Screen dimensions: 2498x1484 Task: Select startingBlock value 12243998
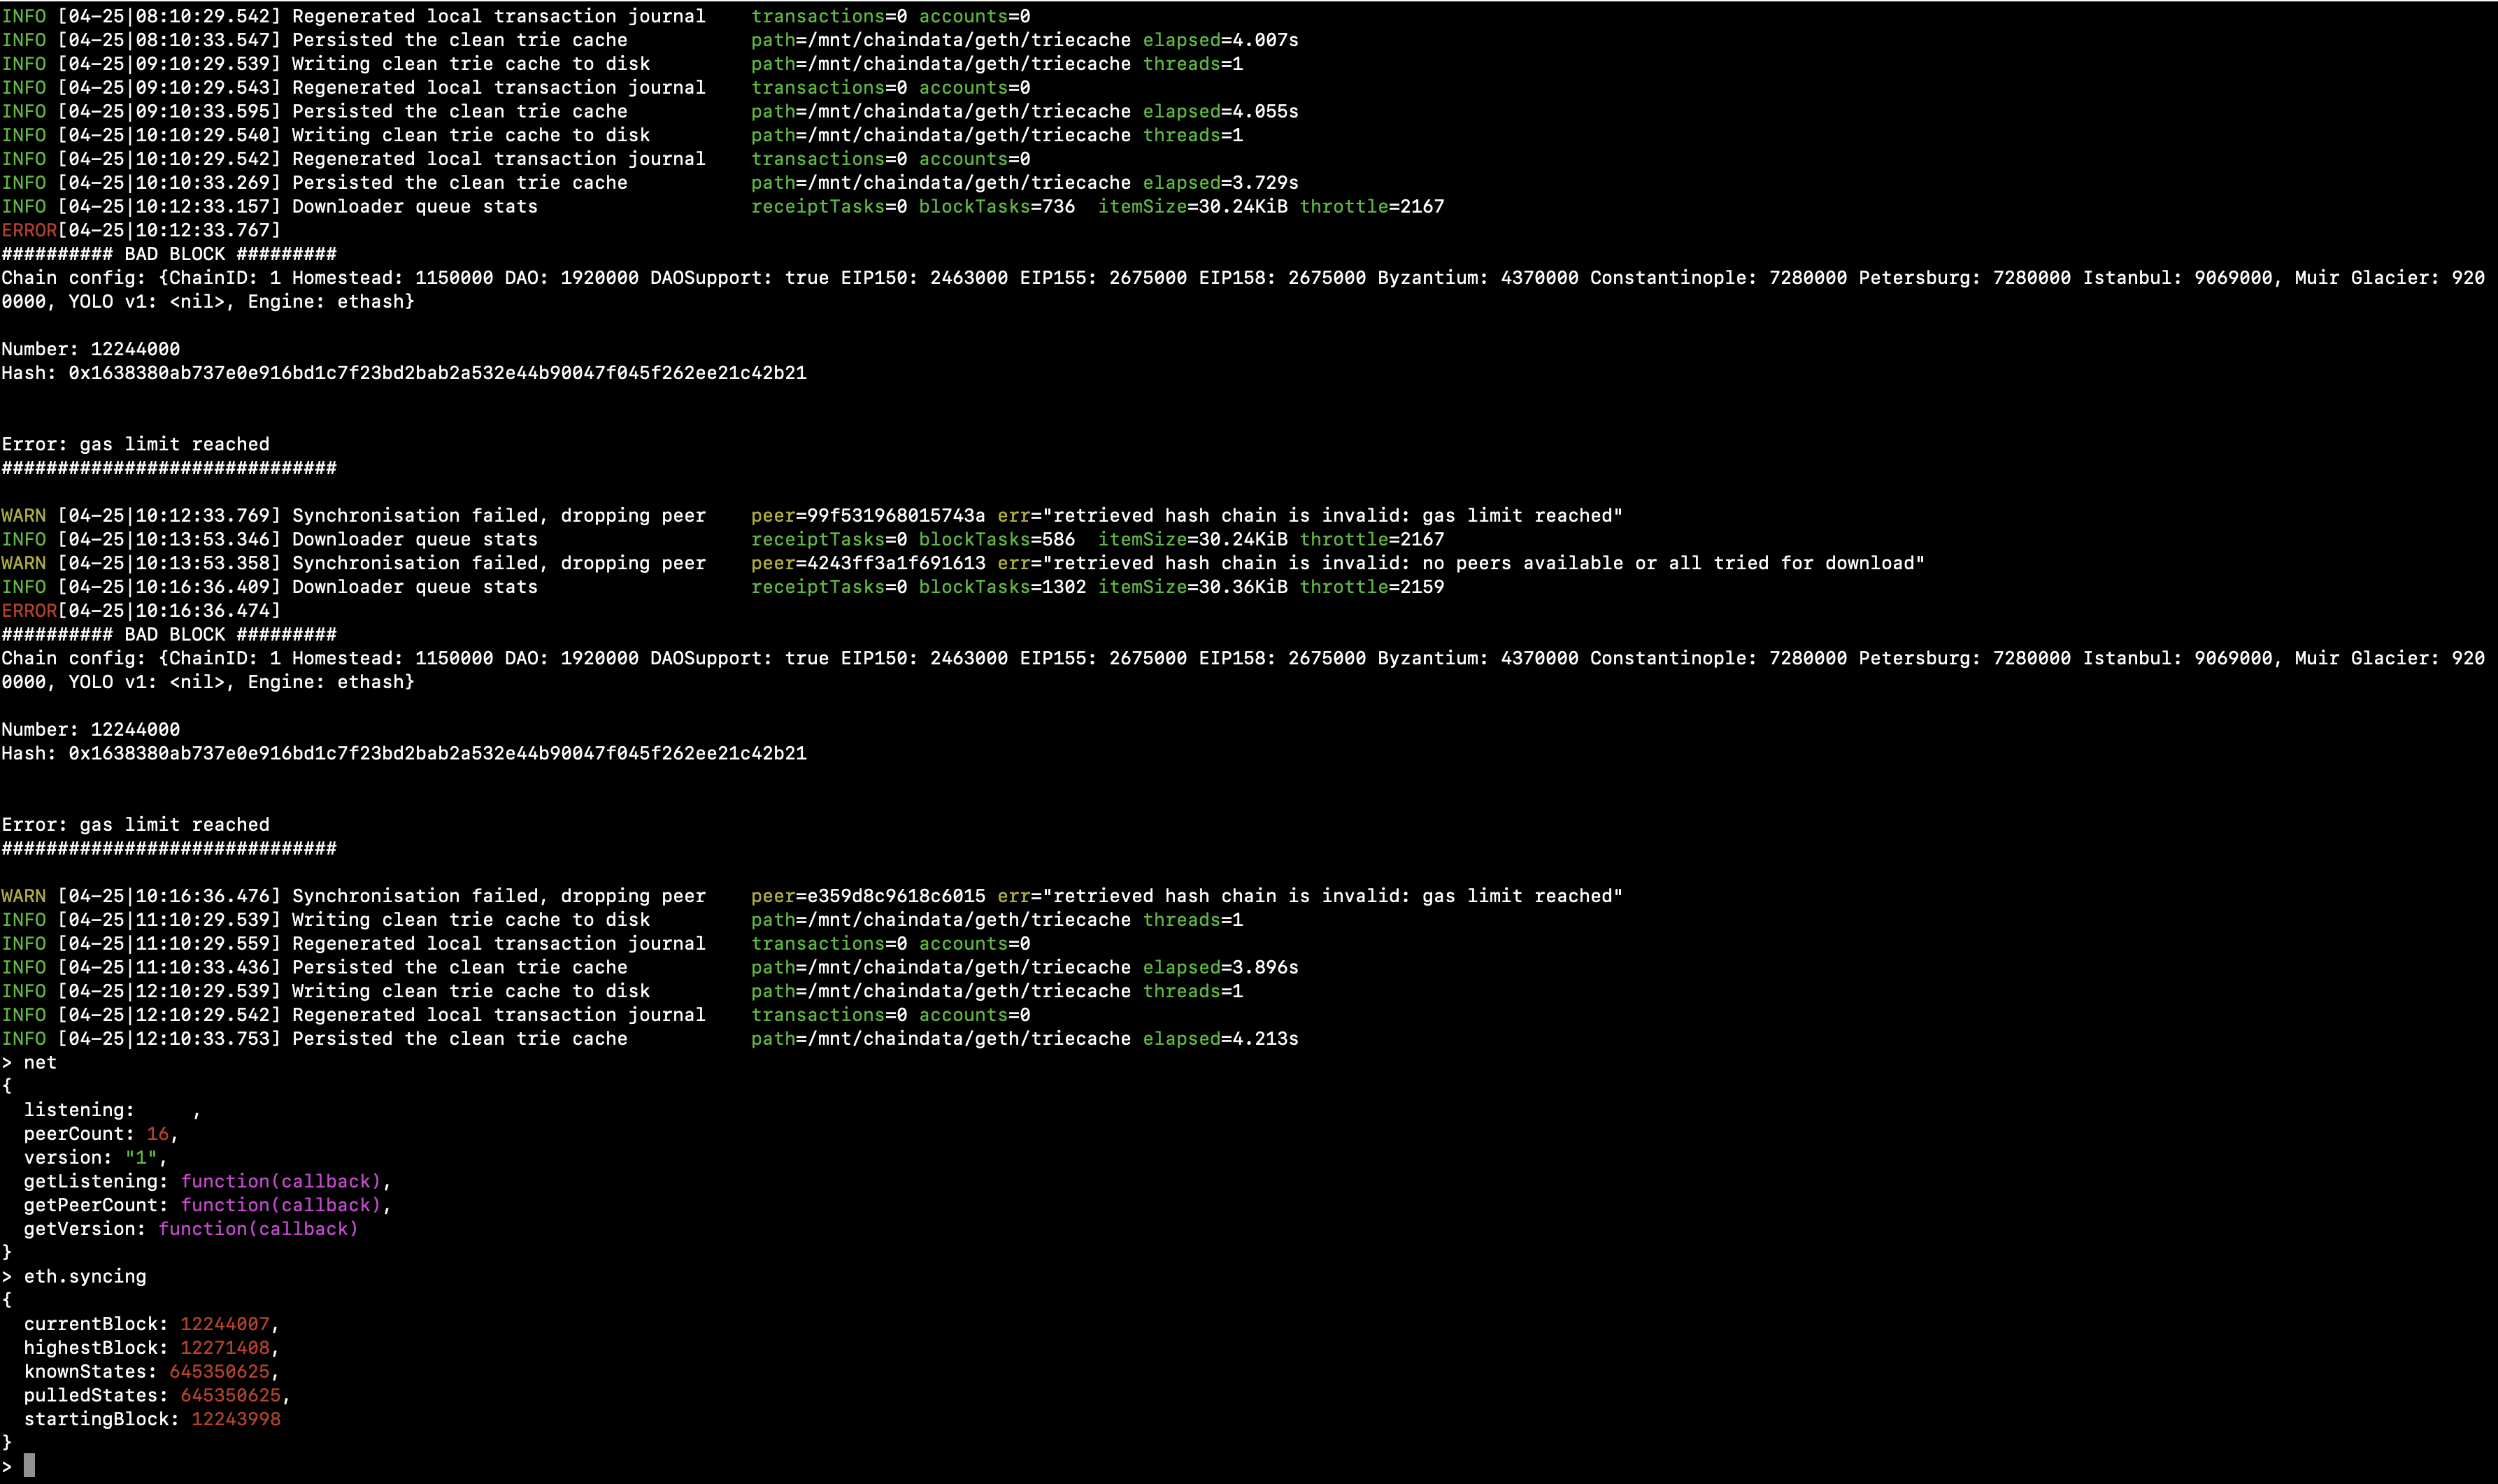pos(236,1419)
